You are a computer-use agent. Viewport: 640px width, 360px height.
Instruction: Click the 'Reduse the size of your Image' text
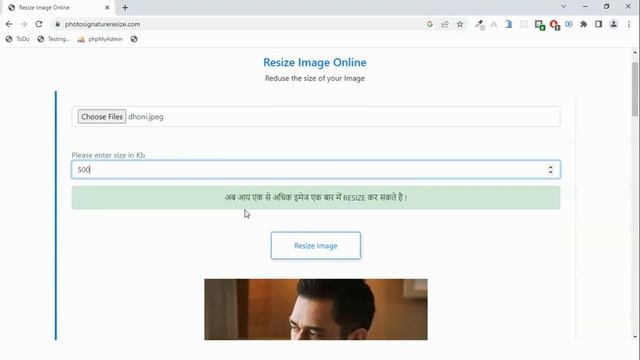[x=315, y=78]
